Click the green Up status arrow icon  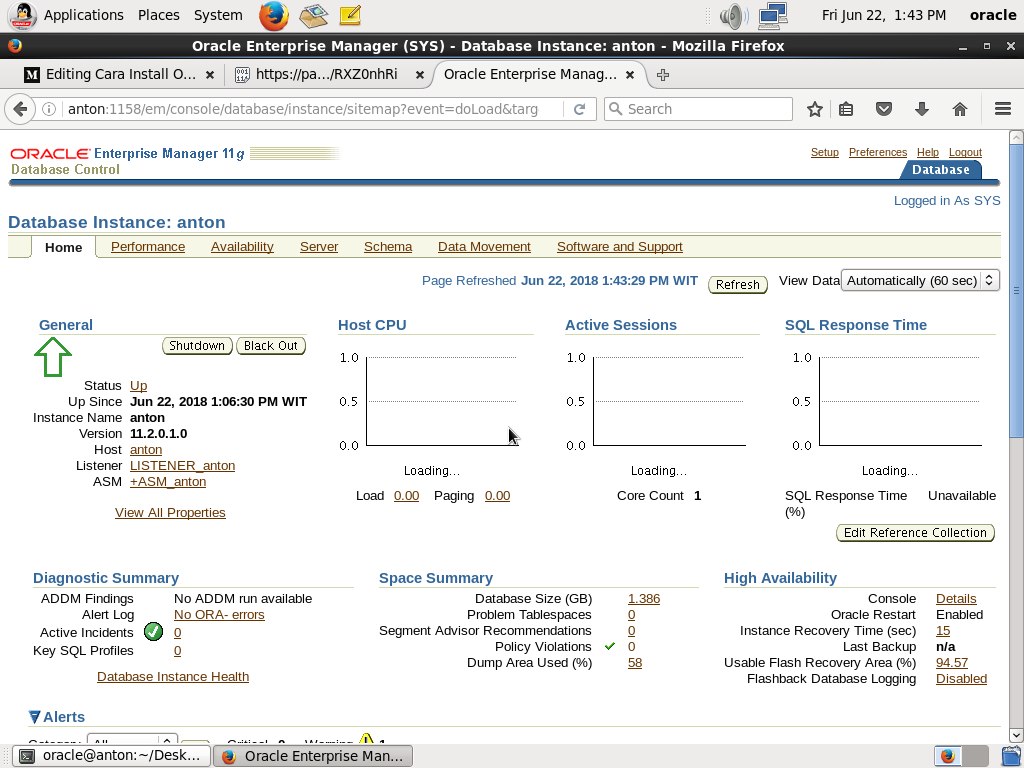(x=52, y=357)
